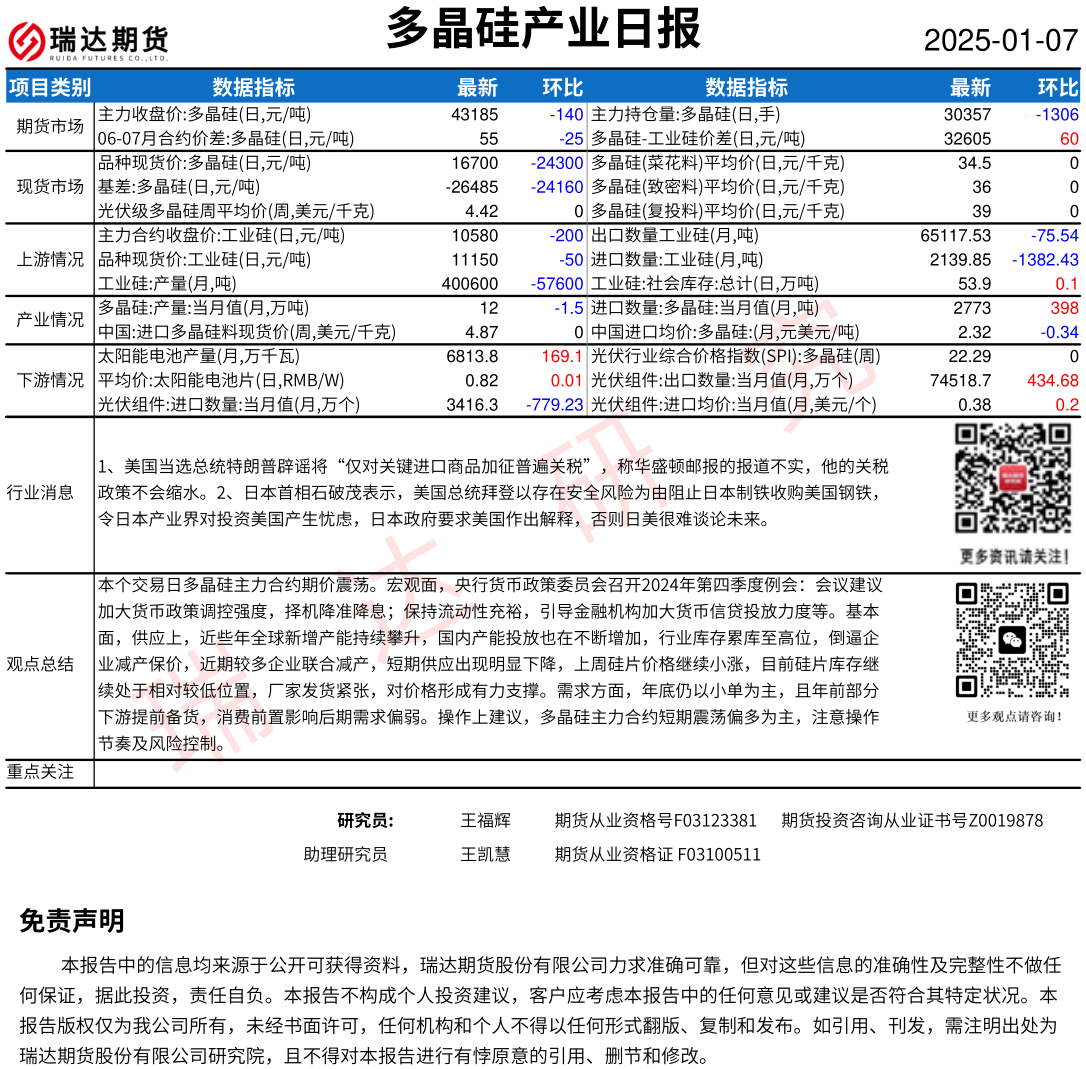
Task: Click the -779.23 change value
Action: [555, 405]
